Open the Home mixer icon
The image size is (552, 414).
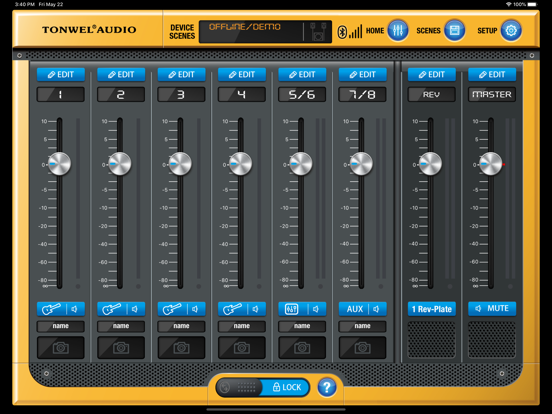pyautogui.click(x=398, y=30)
